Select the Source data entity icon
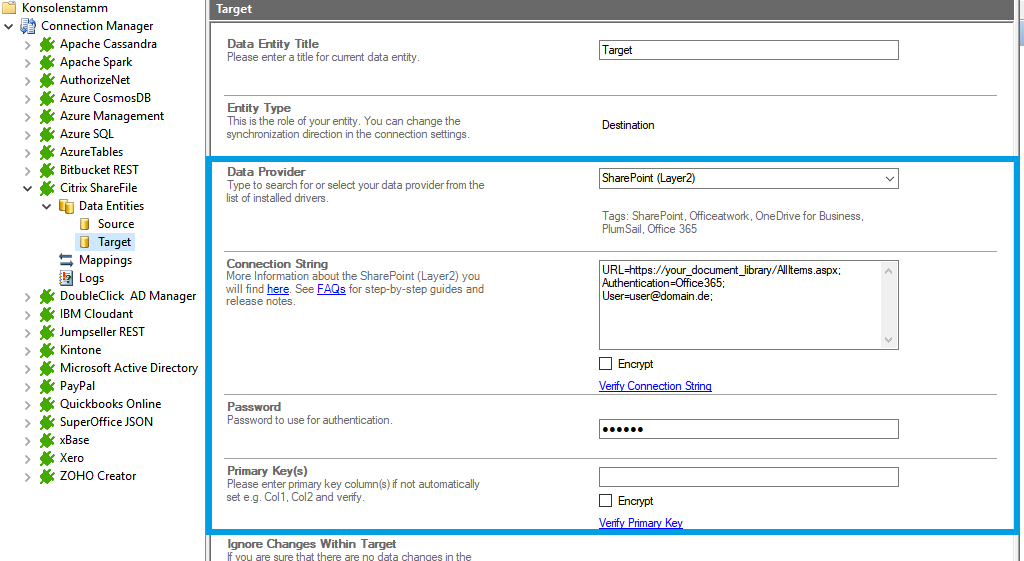The height and width of the screenshot is (561, 1024). [85, 224]
